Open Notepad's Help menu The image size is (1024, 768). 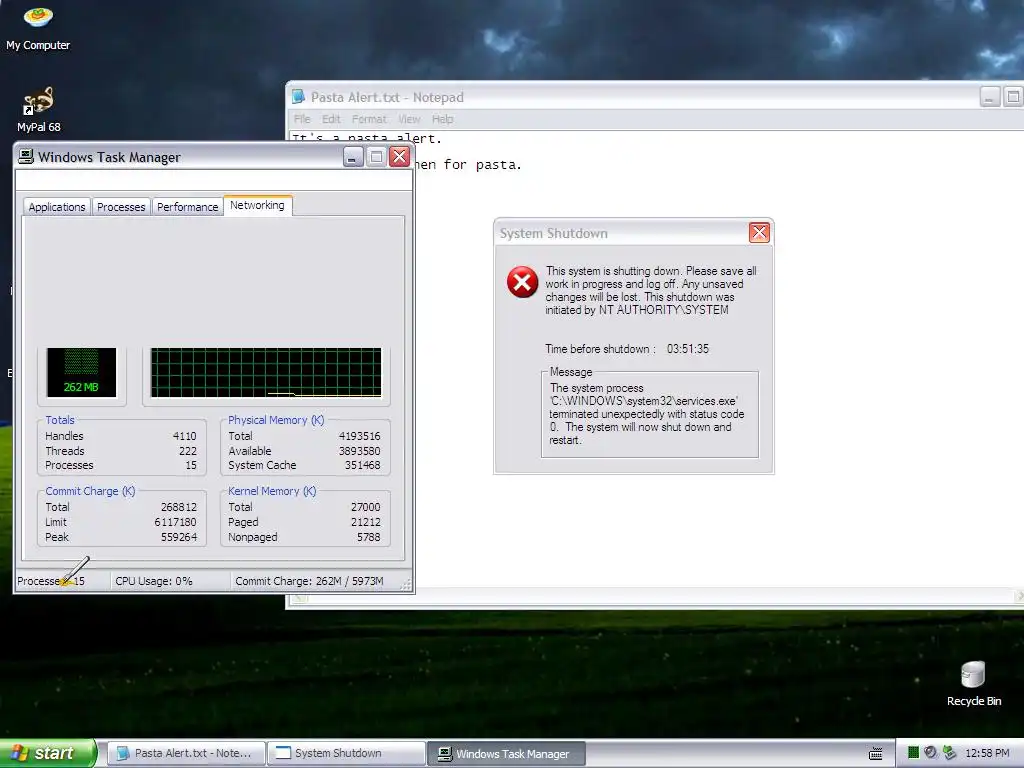[442, 119]
